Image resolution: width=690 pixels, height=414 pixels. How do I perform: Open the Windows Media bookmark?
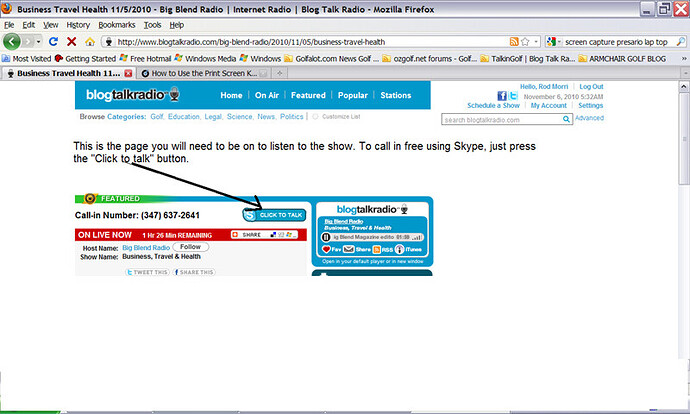[205, 59]
